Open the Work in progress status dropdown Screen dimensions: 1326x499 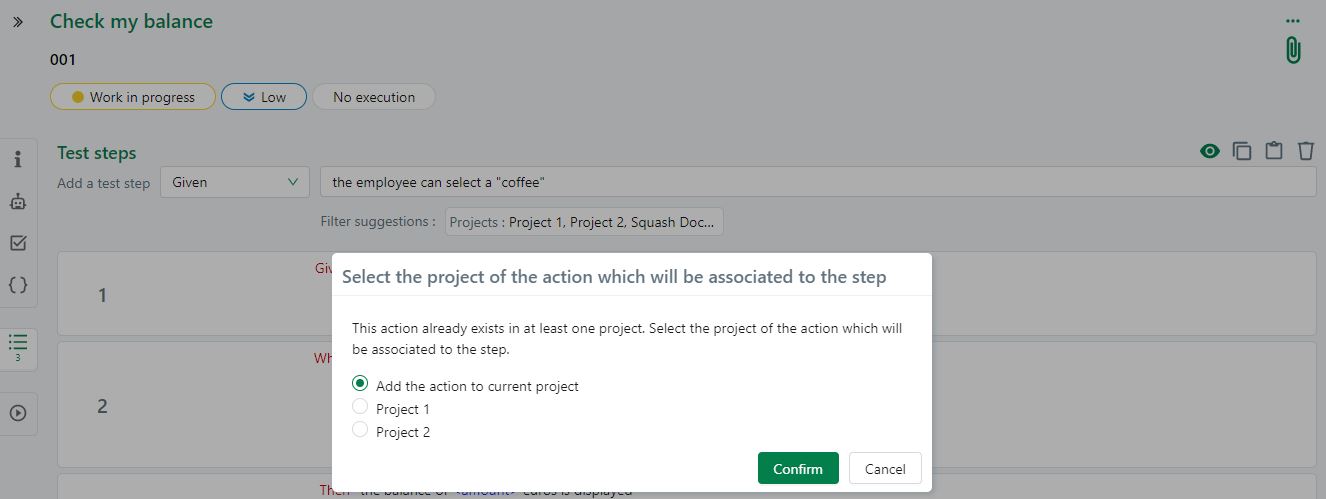pyautogui.click(x=132, y=97)
